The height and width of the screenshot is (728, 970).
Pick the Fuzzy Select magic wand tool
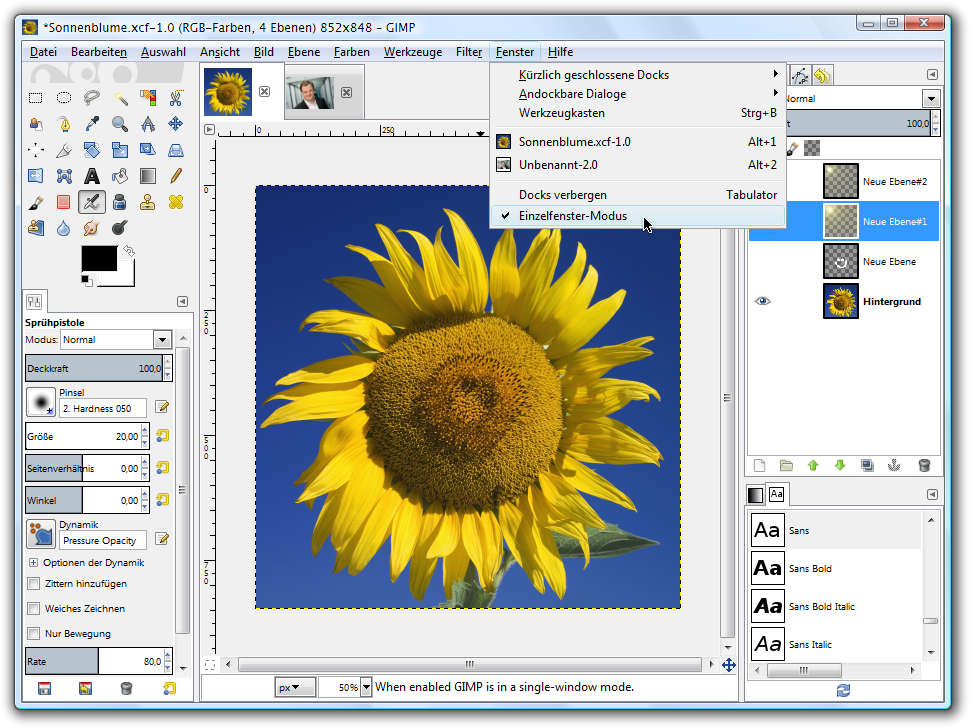pyautogui.click(x=120, y=98)
